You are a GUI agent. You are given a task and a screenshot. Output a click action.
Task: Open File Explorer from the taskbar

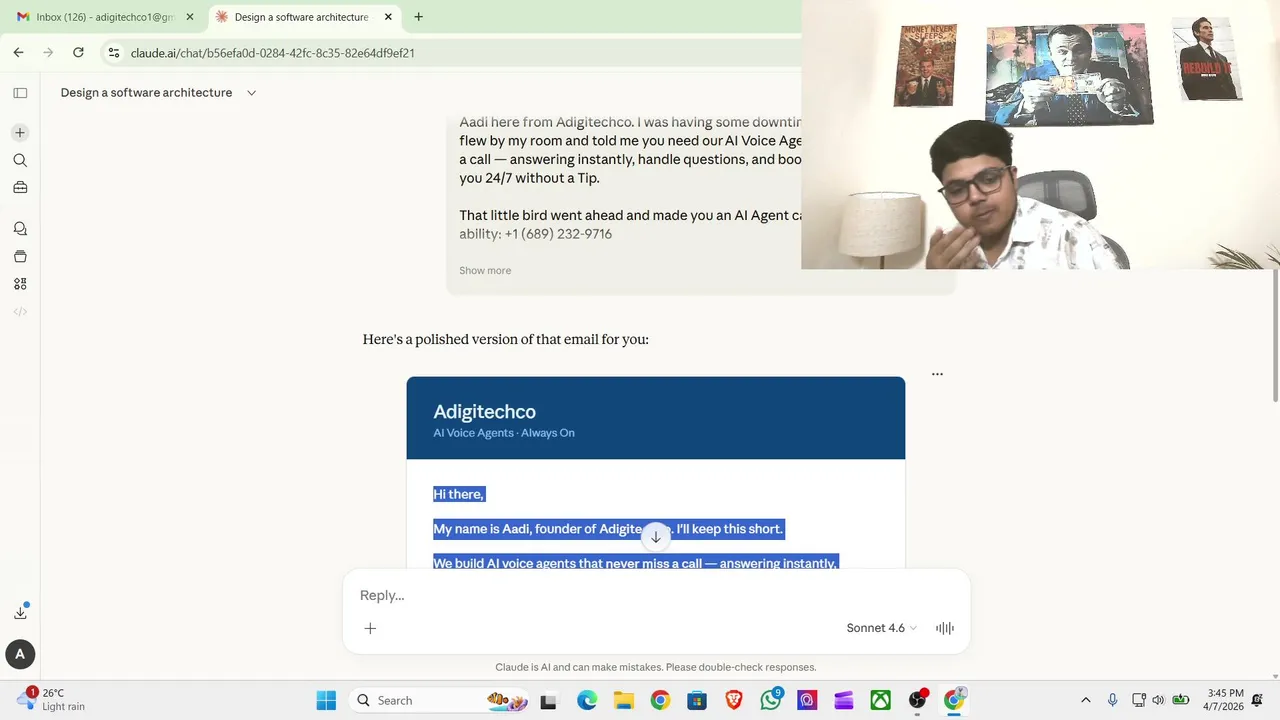click(624, 701)
